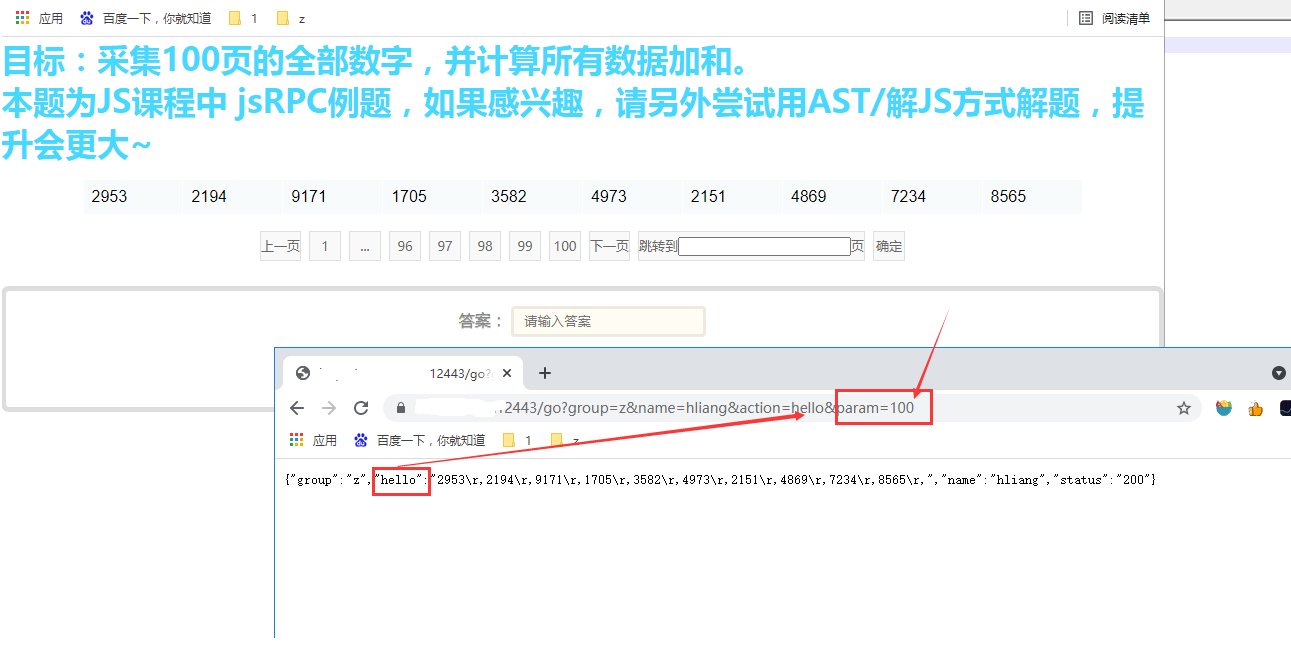The height and width of the screenshot is (665, 1291).
Task: Click the 答案： label
Action: [x=481, y=321]
